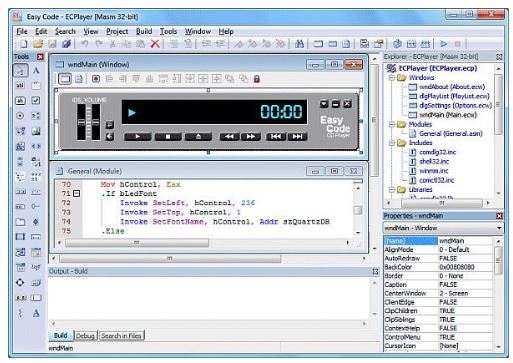Select the bottom-right 'A' tool in Tools
513x363 pixels.
coord(36,313)
